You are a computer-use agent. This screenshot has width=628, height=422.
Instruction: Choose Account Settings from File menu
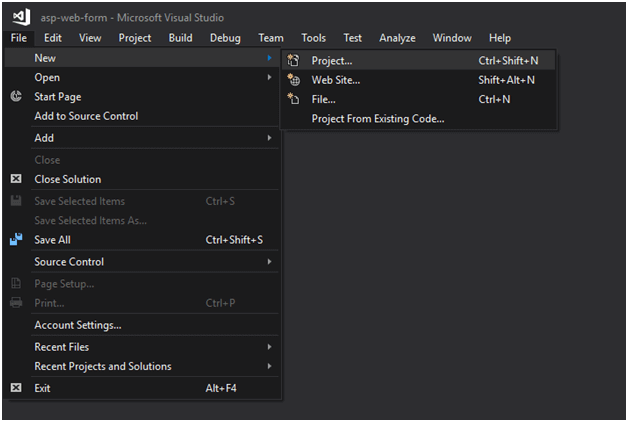[78, 325]
